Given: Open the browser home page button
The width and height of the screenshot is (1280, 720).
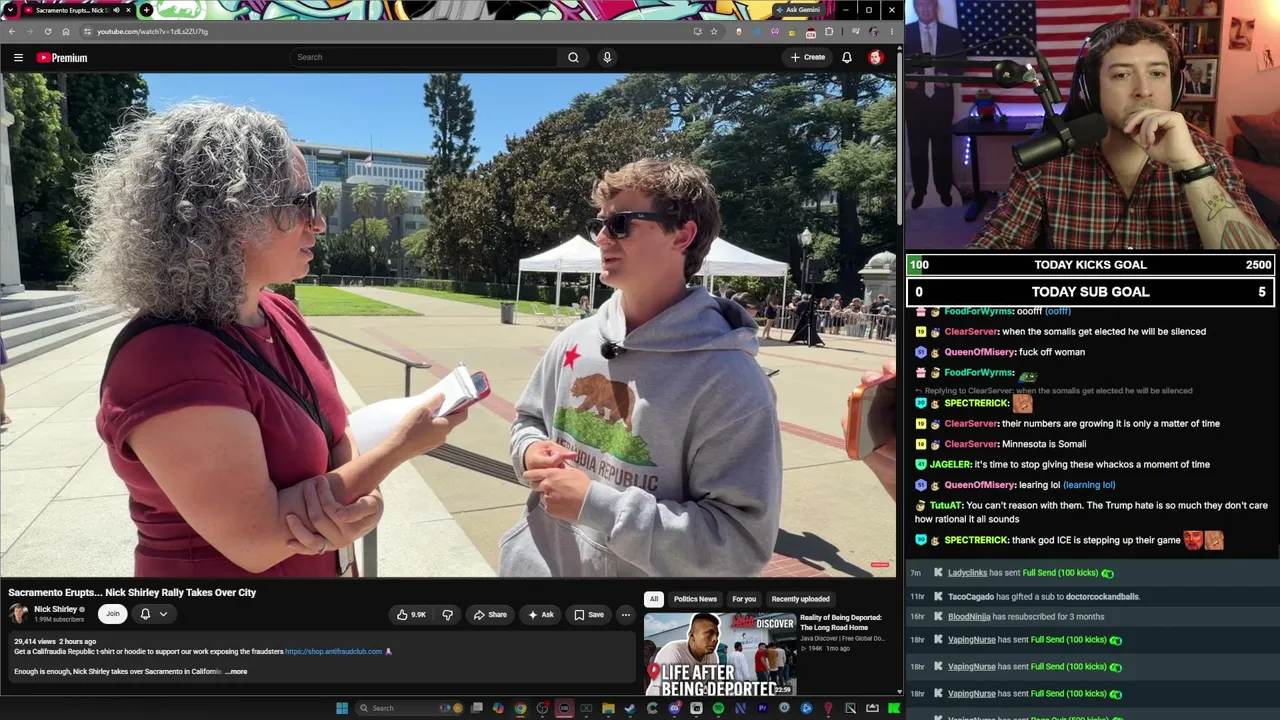Looking at the screenshot, I should pyautogui.click(x=66, y=31).
